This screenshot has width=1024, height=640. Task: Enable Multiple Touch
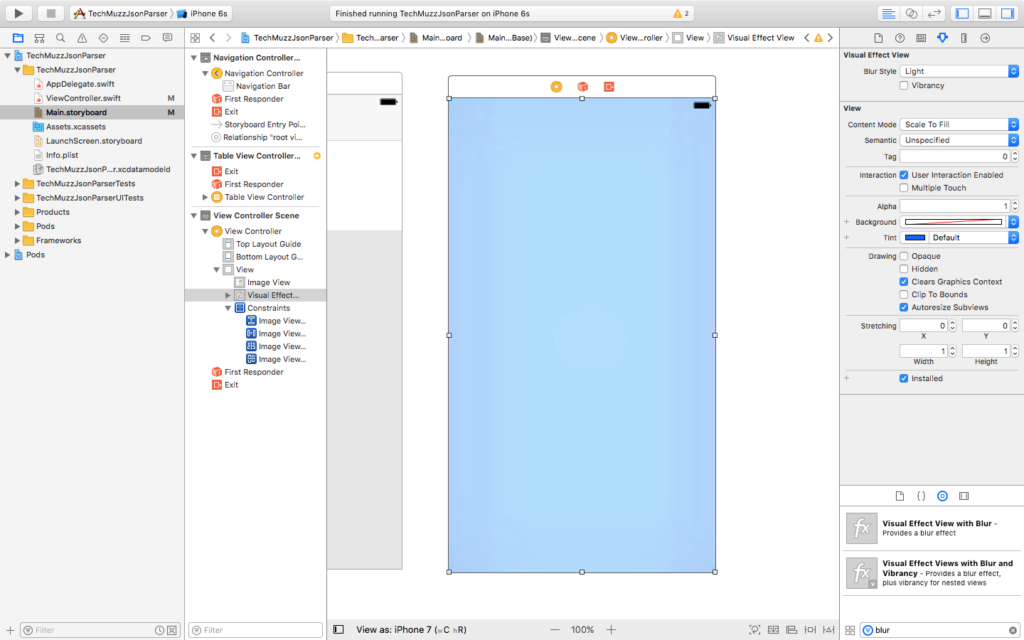coord(904,188)
